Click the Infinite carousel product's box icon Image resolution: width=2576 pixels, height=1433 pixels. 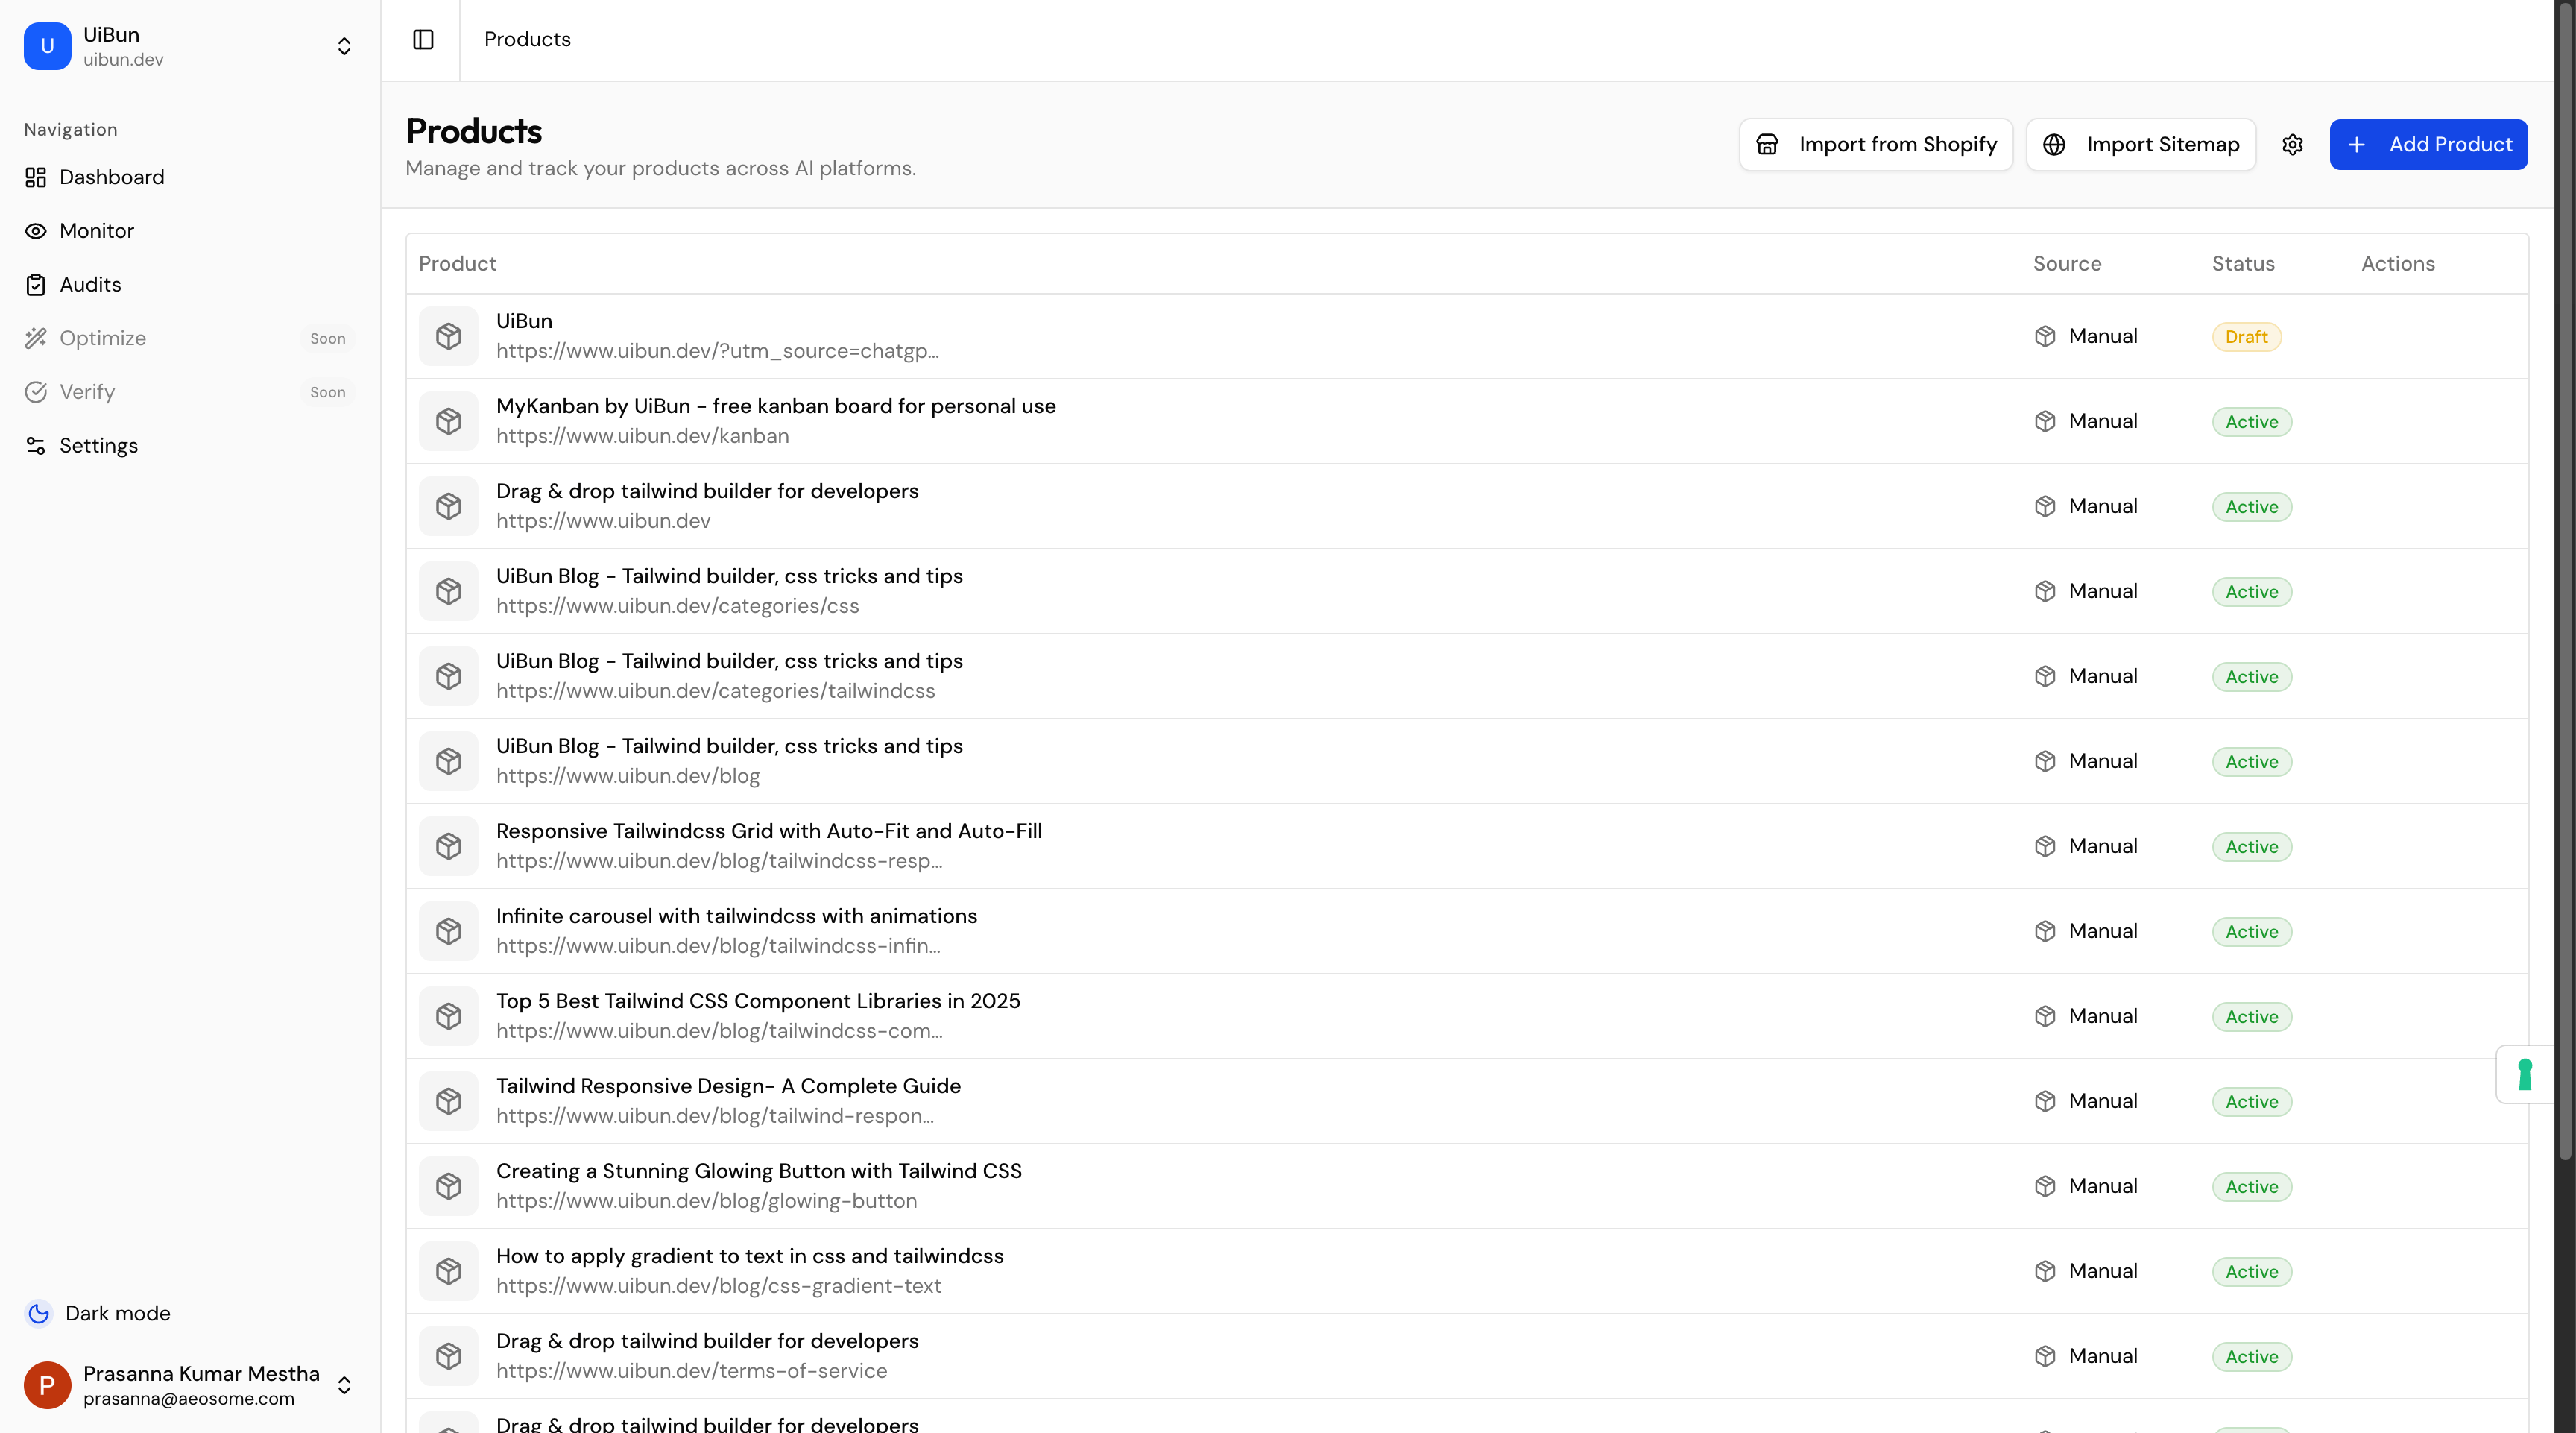(x=448, y=931)
